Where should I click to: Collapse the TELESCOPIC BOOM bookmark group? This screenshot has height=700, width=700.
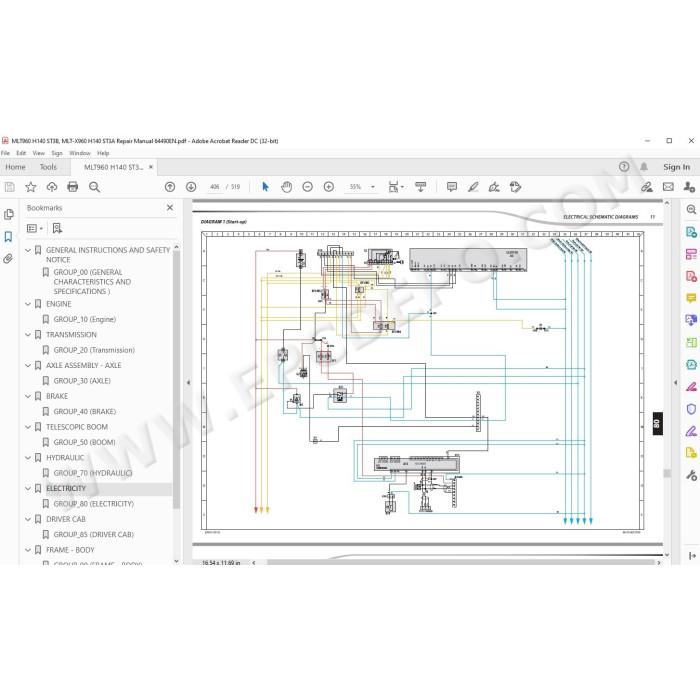click(28, 427)
